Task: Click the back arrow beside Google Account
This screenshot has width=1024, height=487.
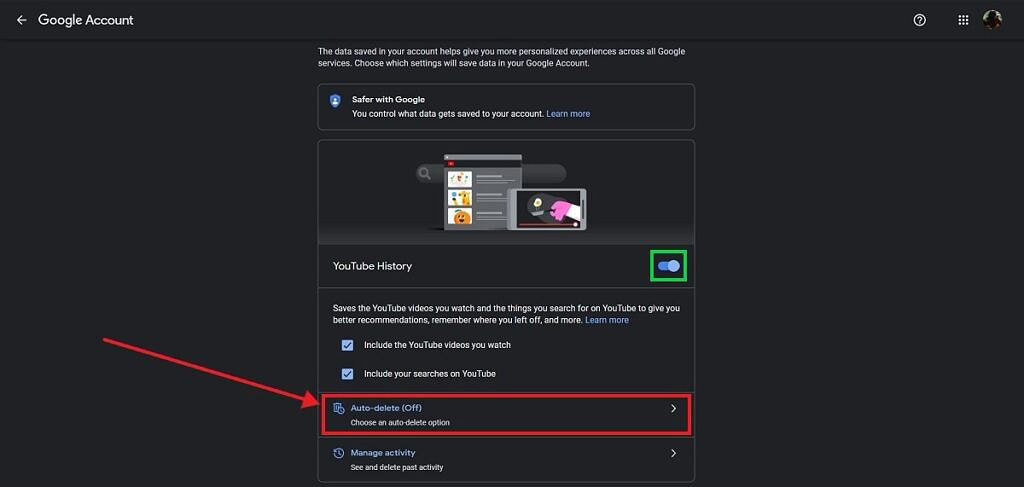Action: coord(22,20)
